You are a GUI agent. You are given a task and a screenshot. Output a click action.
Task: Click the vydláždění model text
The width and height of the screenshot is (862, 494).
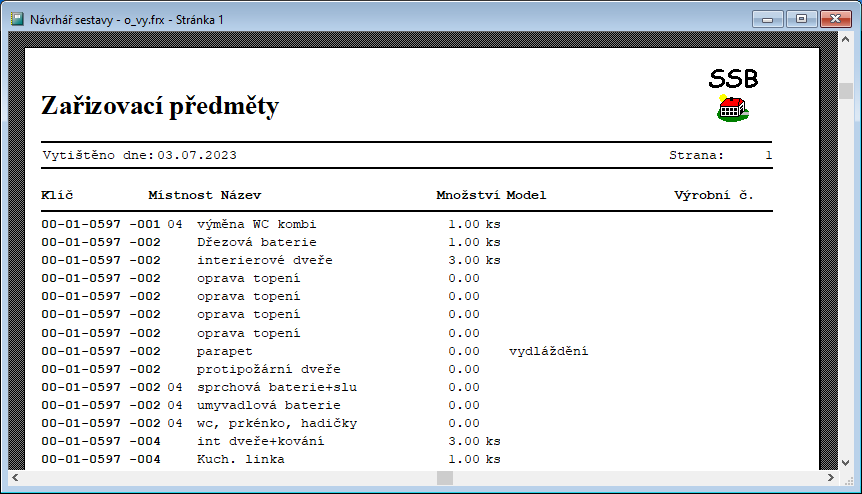pos(548,351)
